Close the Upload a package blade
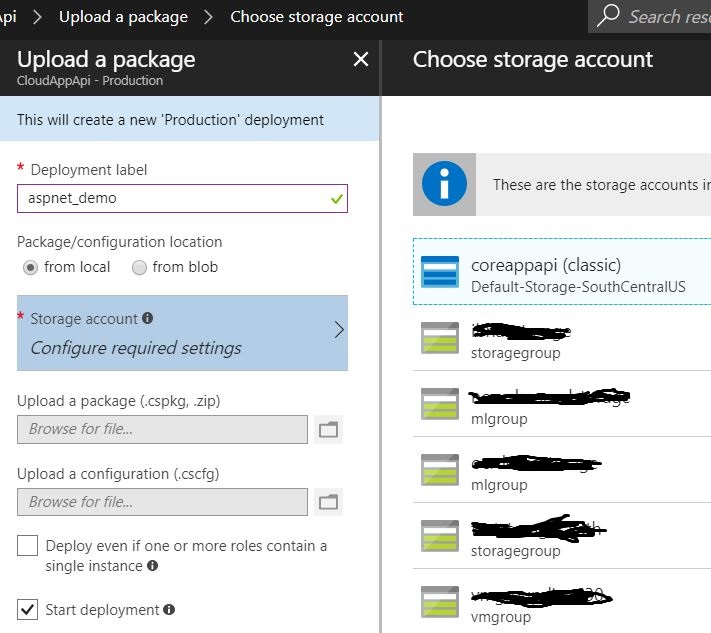The height and width of the screenshot is (633, 711). 361,60
